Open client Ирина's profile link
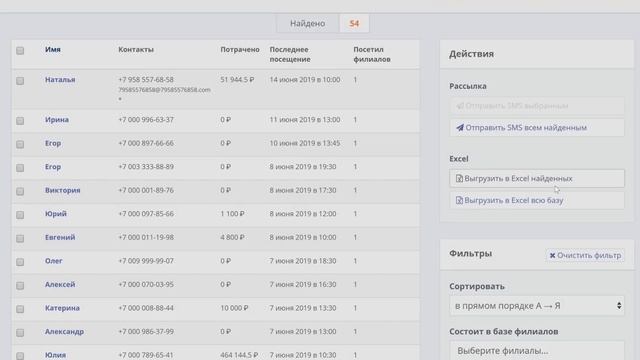The width and height of the screenshot is (640, 360). [x=57, y=120]
